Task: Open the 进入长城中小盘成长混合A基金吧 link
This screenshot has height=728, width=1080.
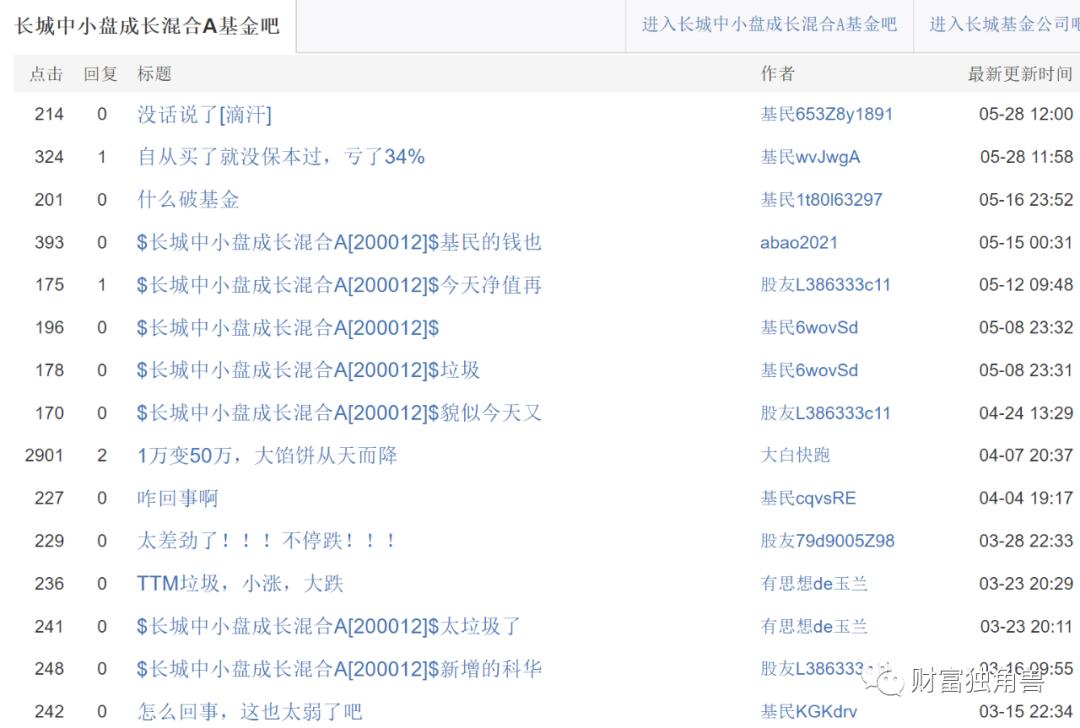Action: (770, 25)
